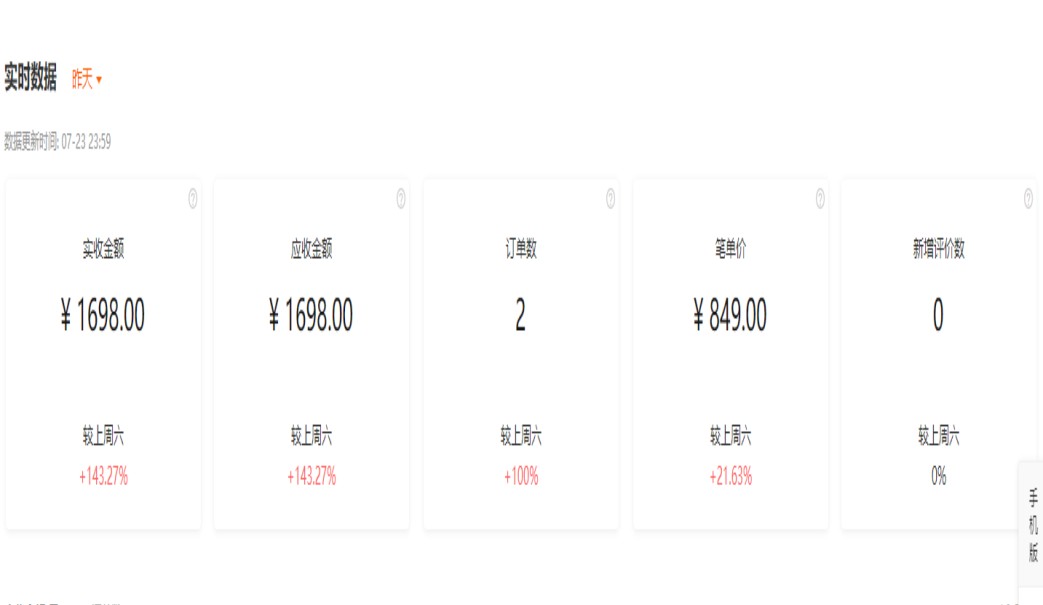Open the 昨天 date range dropdown
Screen dimensions: 1043x605
click(87, 80)
